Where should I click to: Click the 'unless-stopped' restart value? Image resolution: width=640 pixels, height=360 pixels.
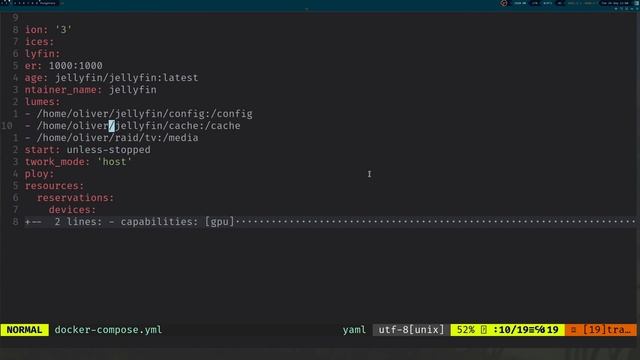point(109,150)
